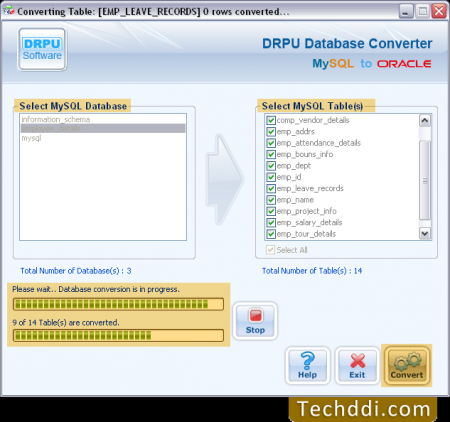Image resolution: width=450 pixels, height=422 pixels.
Task: Click the DRPU Software logo
Action: coord(42,49)
